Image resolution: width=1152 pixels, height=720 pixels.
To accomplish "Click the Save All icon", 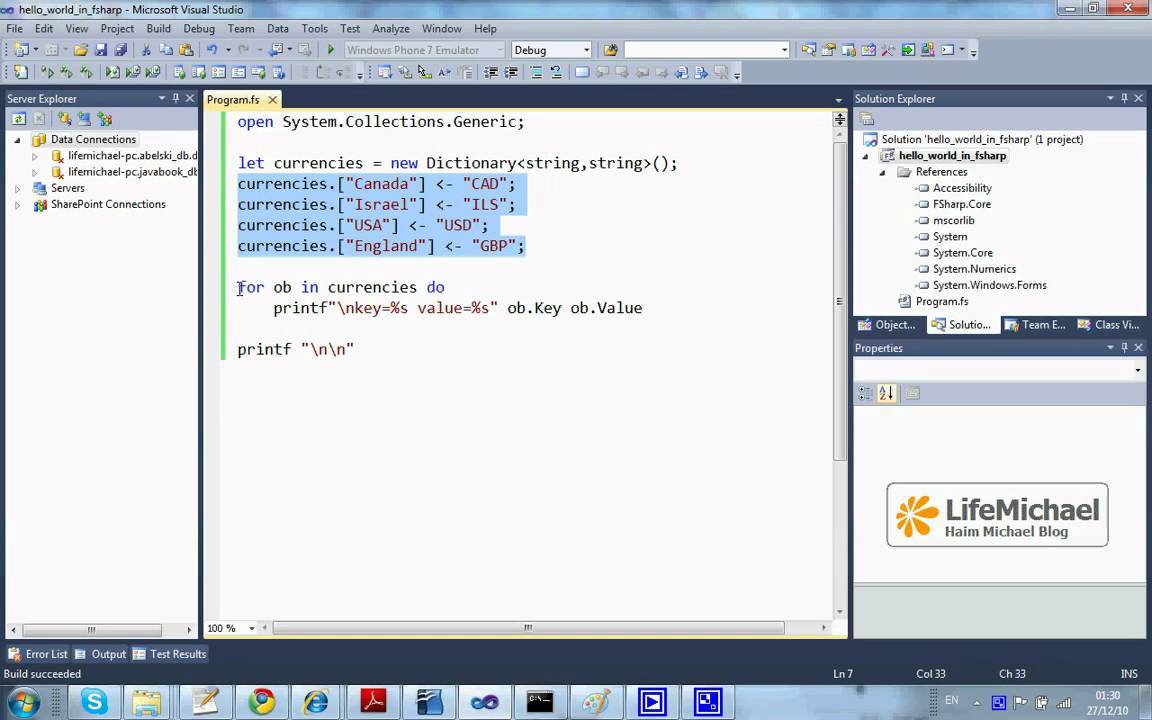I will [x=120, y=50].
